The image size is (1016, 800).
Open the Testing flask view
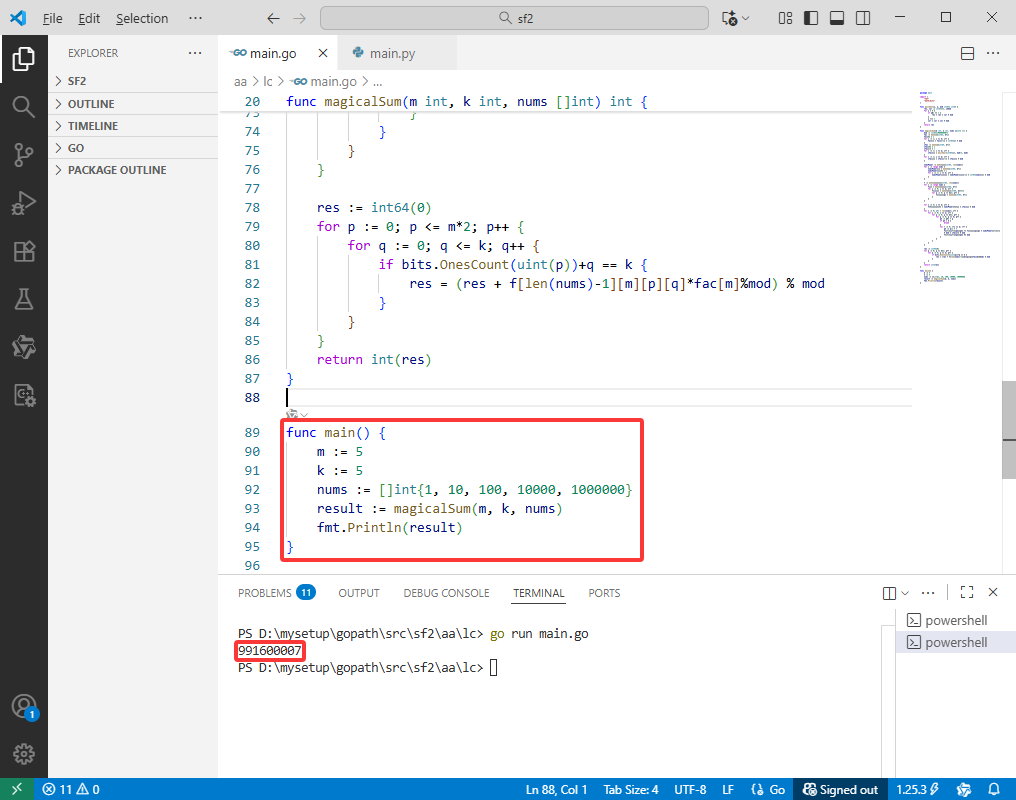[24, 299]
